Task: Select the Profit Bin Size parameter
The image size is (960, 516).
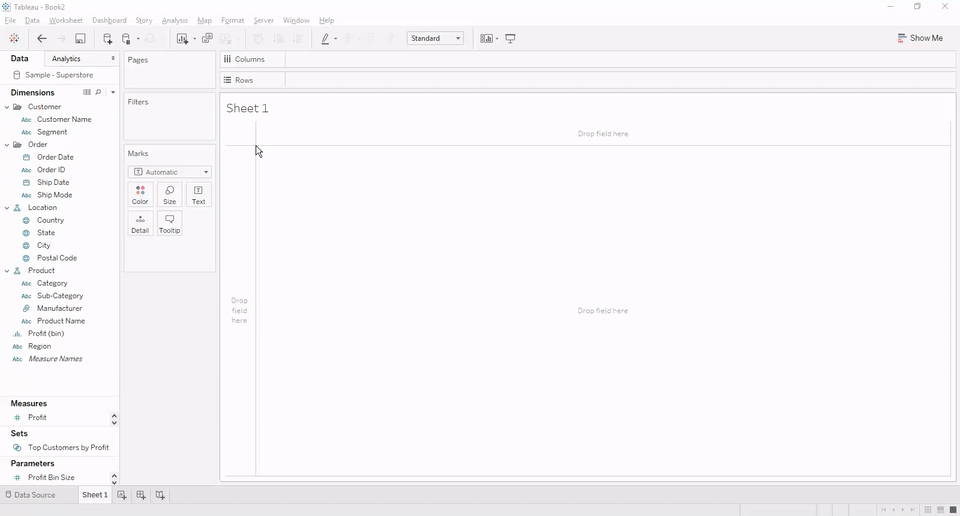Action: coord(51,477)
